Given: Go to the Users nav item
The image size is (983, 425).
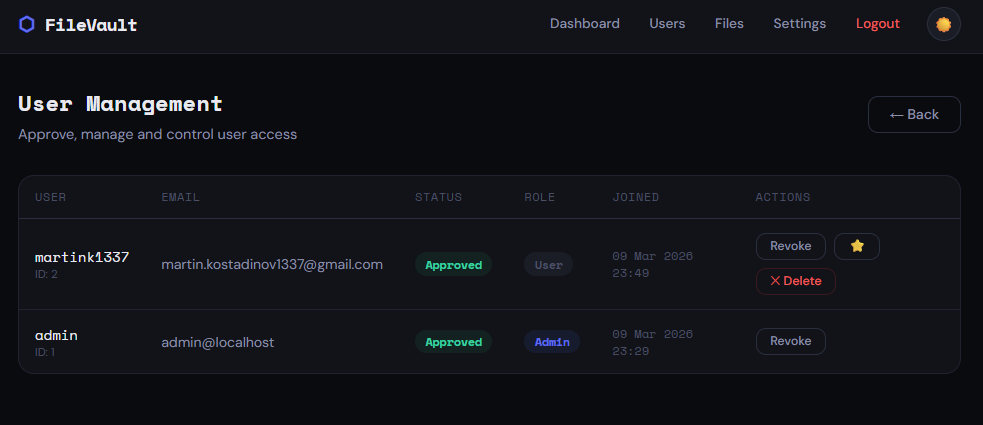Looking at the screenshot, I should tap(667, 24).
